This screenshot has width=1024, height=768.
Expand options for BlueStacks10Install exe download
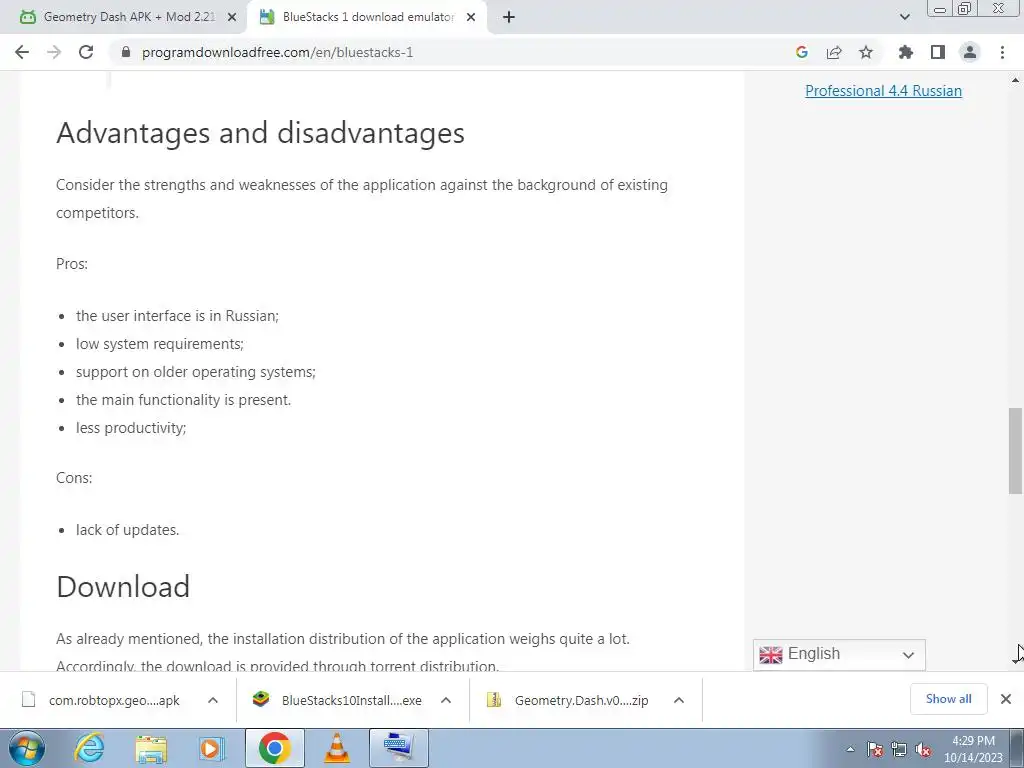[446, 700]
